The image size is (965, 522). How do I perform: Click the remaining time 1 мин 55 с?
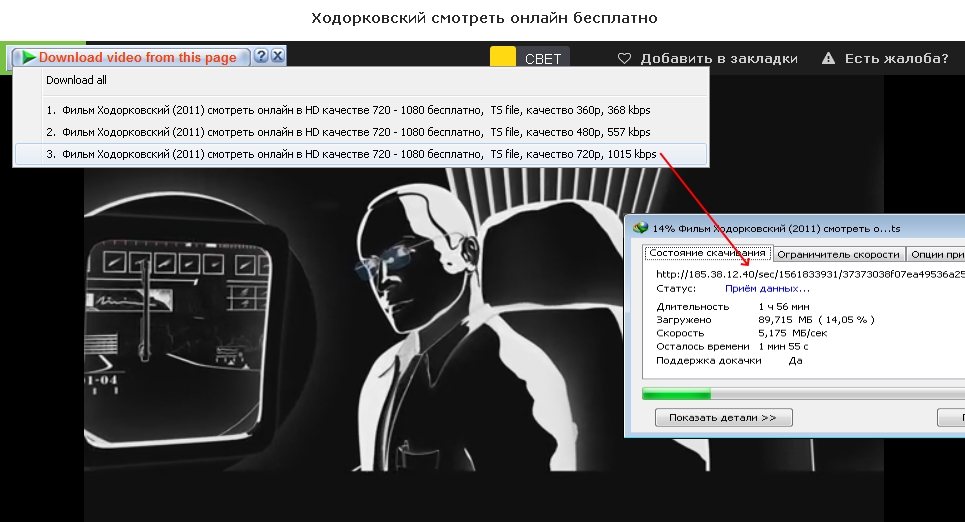tap(783, 347)
